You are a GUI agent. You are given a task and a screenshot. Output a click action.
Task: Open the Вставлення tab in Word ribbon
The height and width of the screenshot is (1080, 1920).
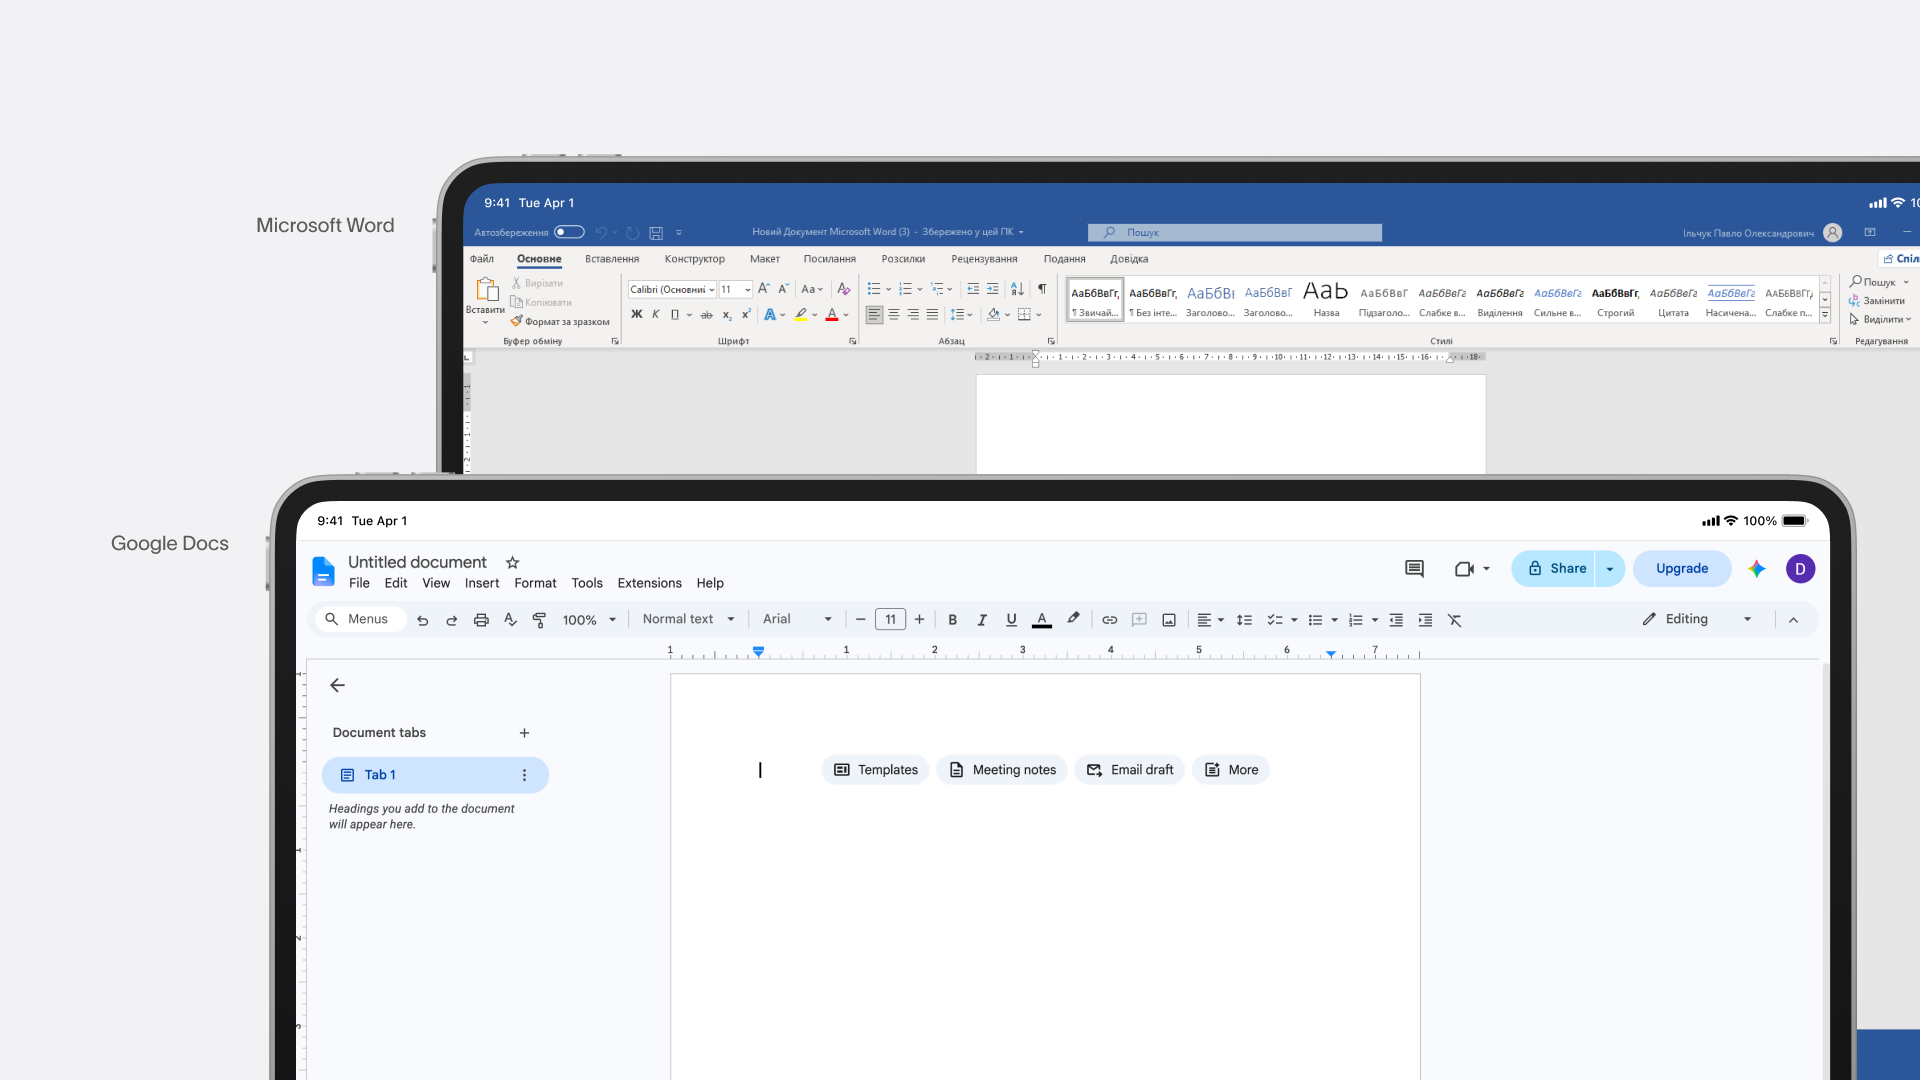pyautogui.click(x=612, y=259)
